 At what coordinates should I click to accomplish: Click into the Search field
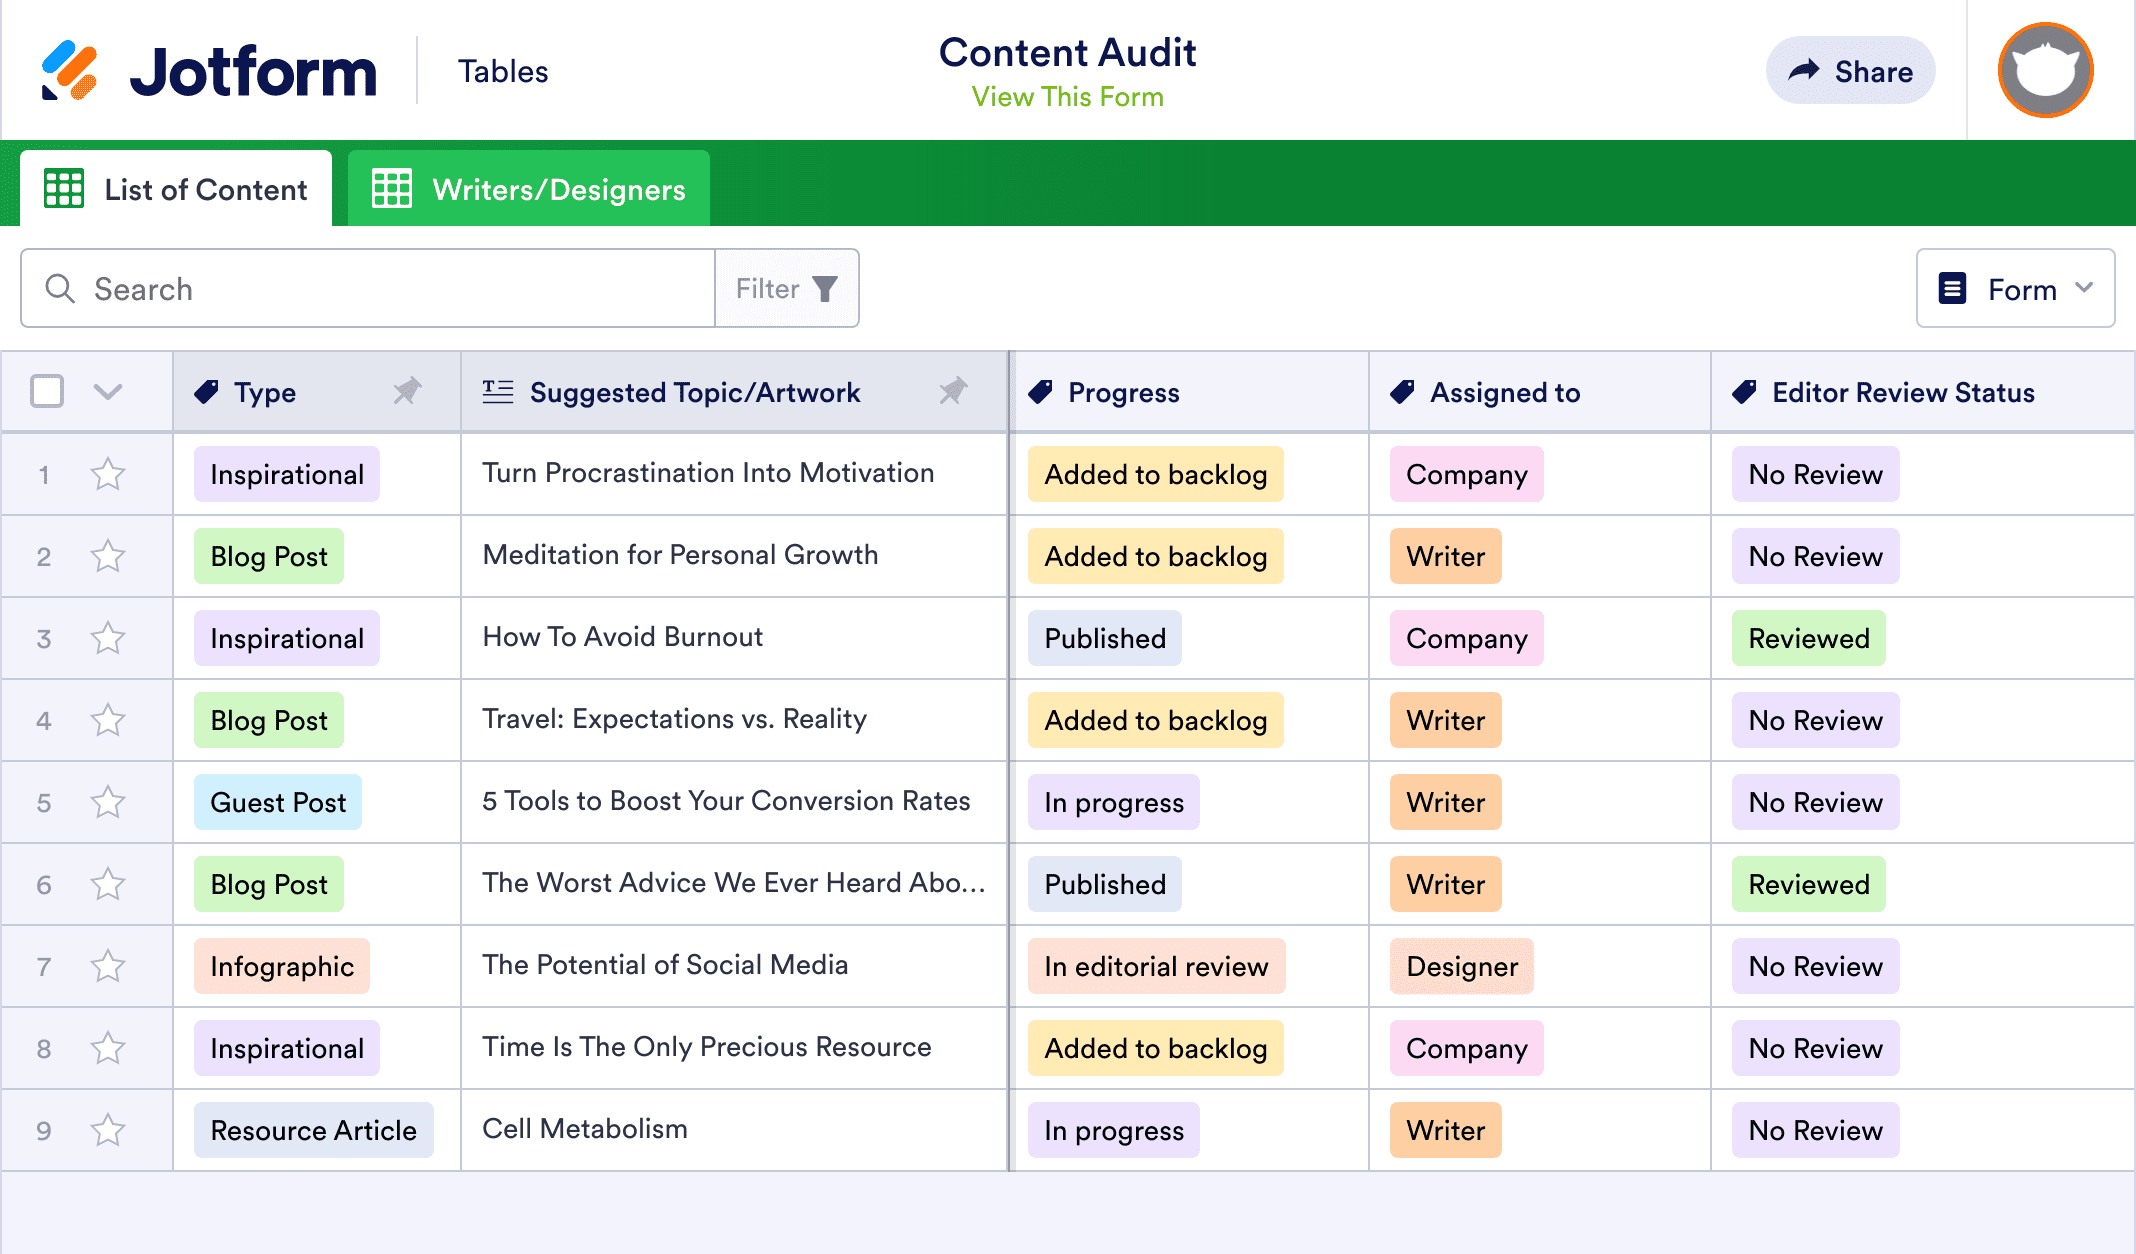pos(380,289)
